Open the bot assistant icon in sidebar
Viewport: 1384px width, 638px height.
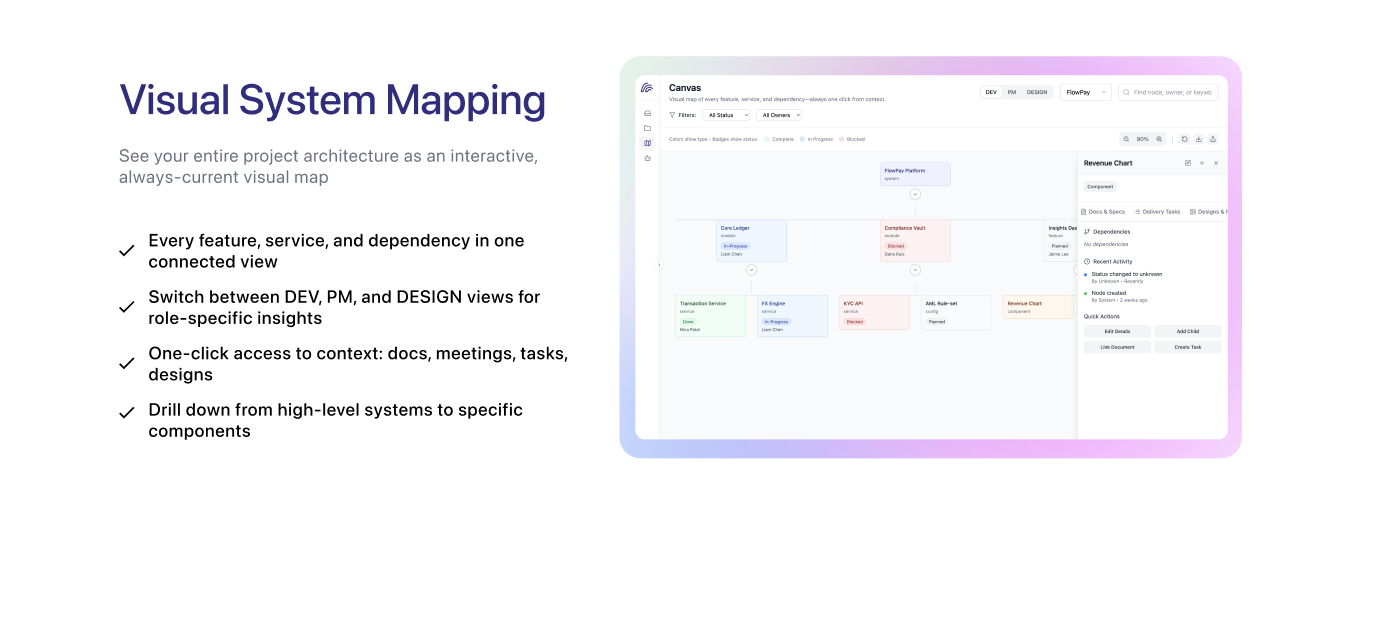click(x=647, y=158)
